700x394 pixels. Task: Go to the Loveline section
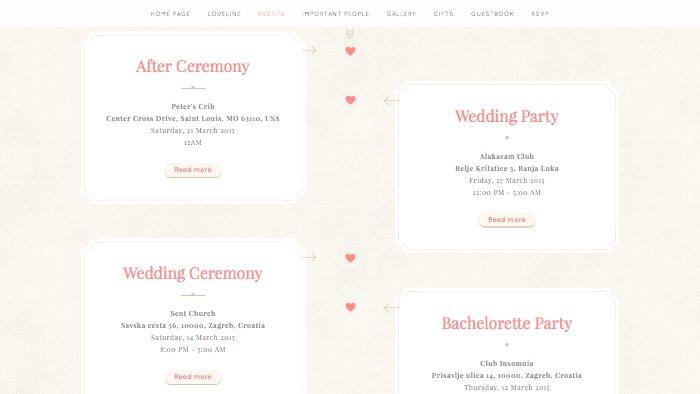click(224, 14)
